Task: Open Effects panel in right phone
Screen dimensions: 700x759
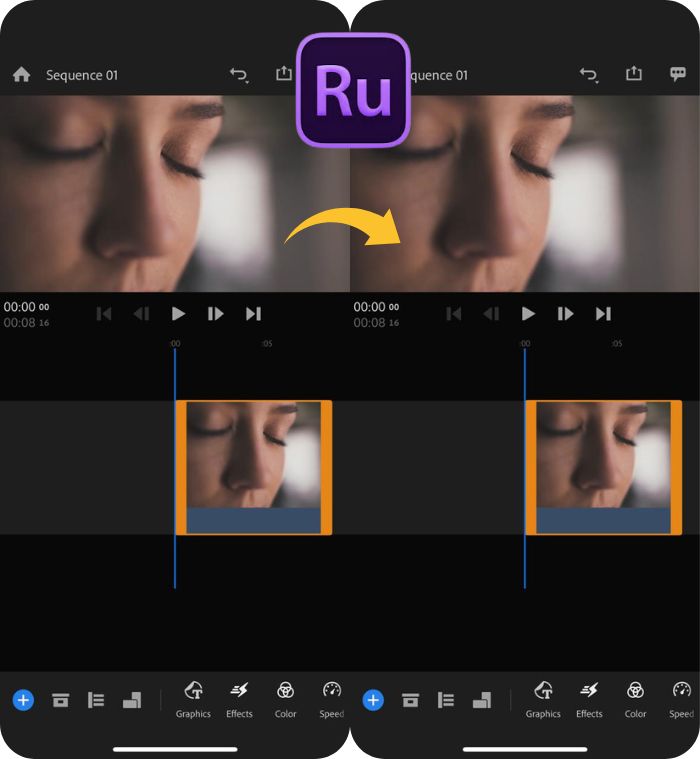Action: point(589,700)
